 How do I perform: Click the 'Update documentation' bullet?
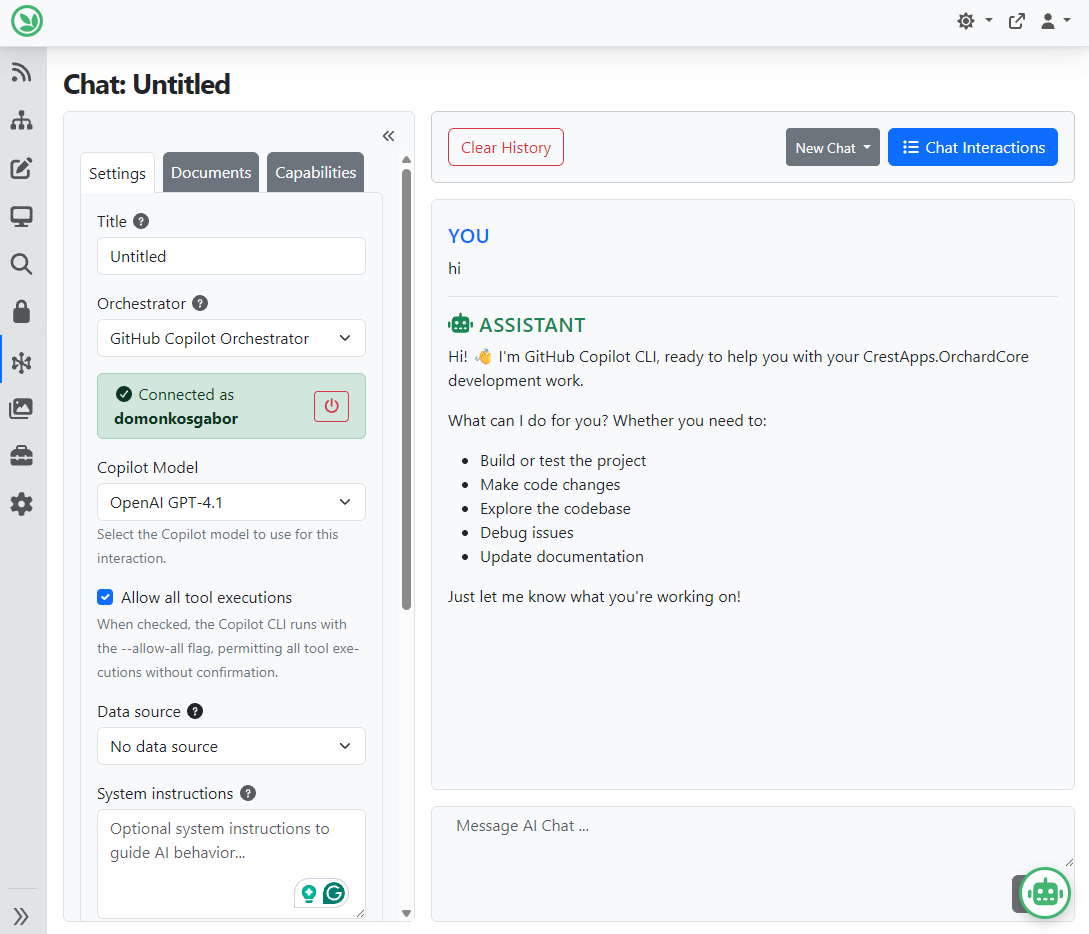point(562,556)
